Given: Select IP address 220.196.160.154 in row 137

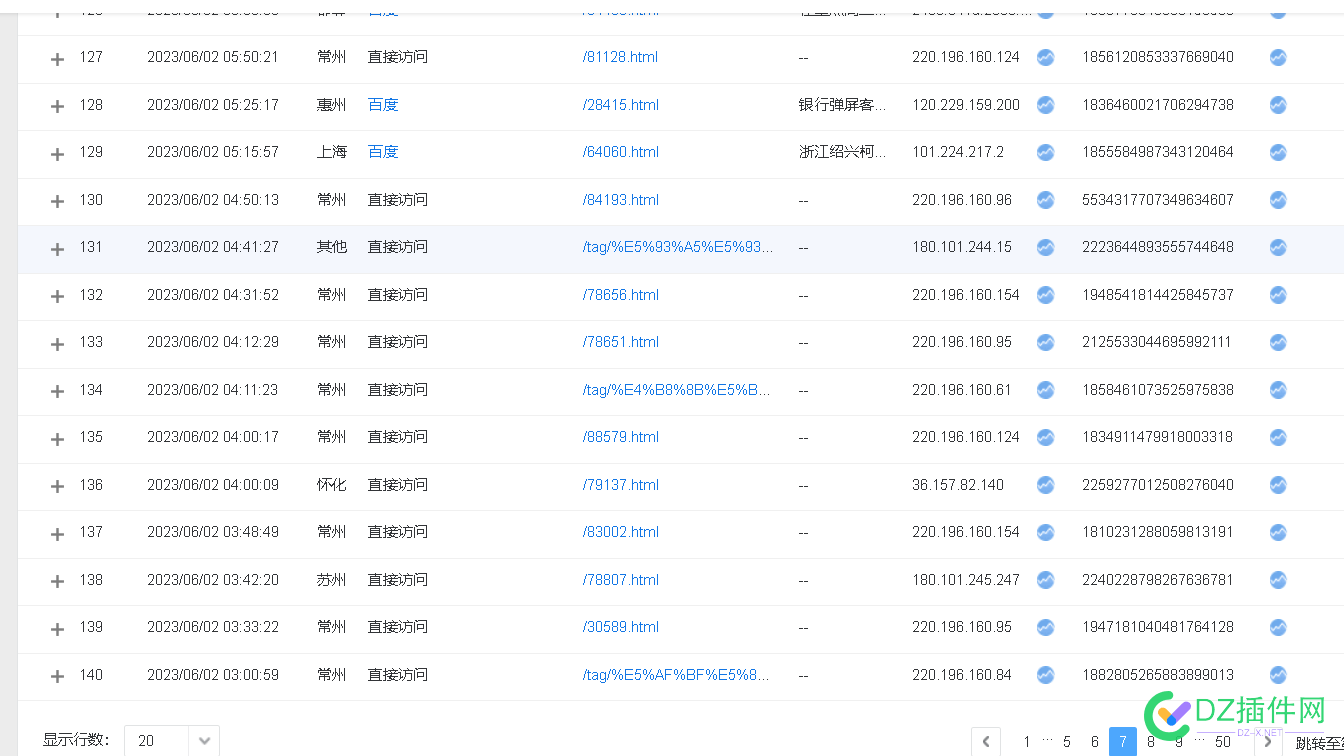Looking at the screenshot, I should (966, 532).
